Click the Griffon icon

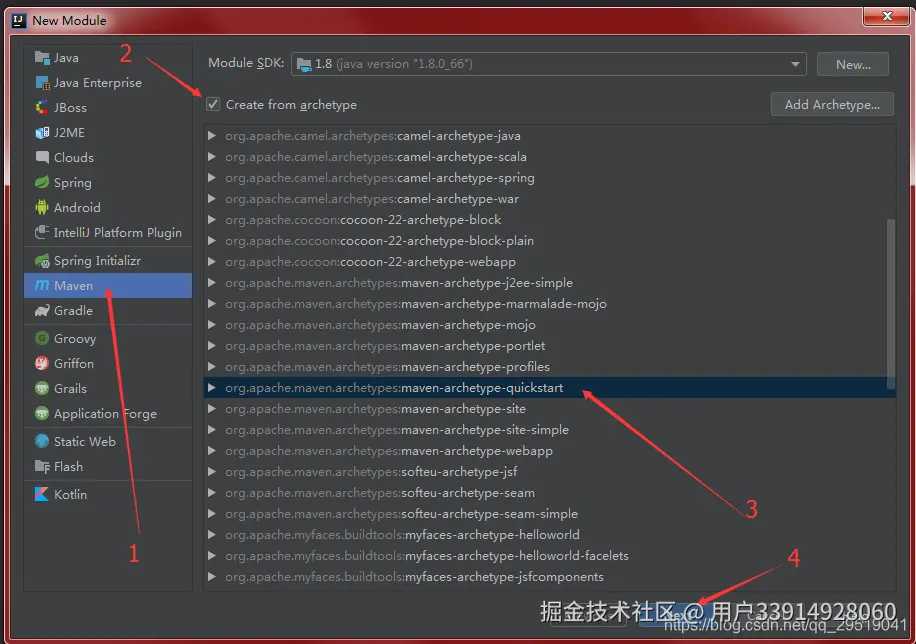point(42,363)
